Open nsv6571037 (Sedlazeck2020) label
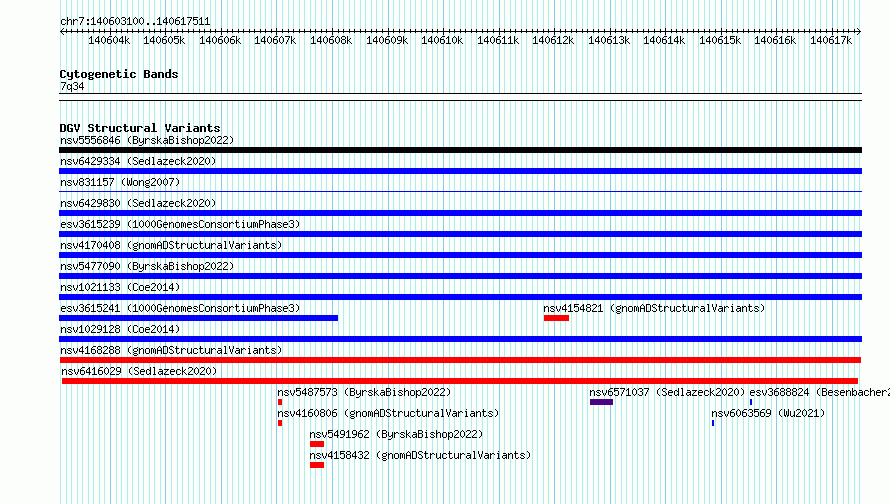This screenshot has height=504, width=890. pyautogui.click(x=667, y=392)
